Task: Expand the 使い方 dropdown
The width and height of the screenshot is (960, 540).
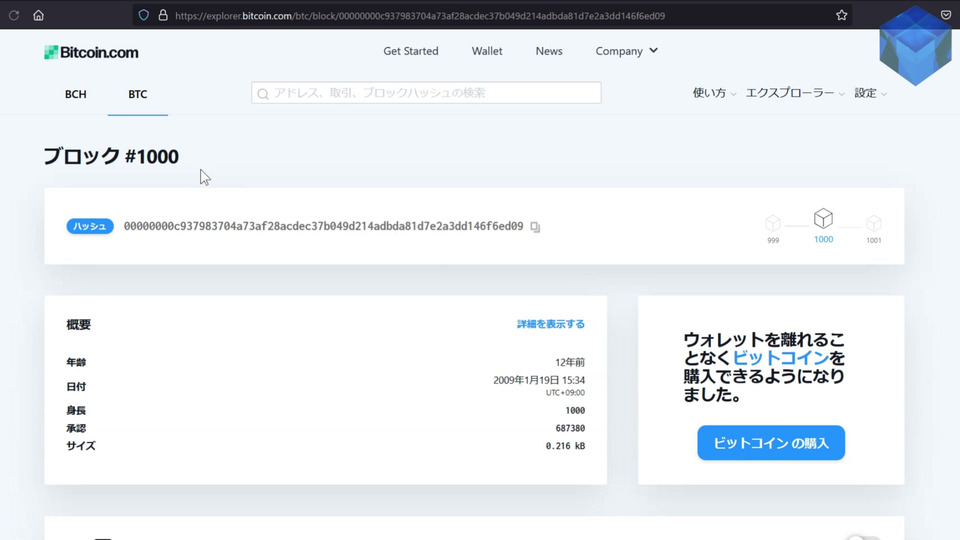Action: tap(714, 93)
